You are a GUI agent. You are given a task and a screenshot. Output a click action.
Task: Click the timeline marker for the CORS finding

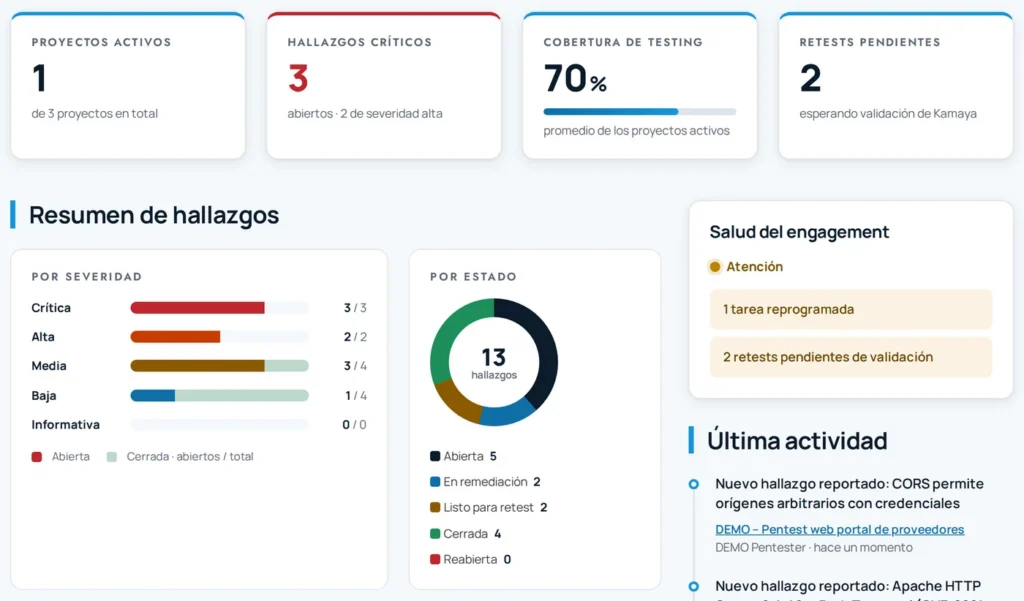pos(694,484)
